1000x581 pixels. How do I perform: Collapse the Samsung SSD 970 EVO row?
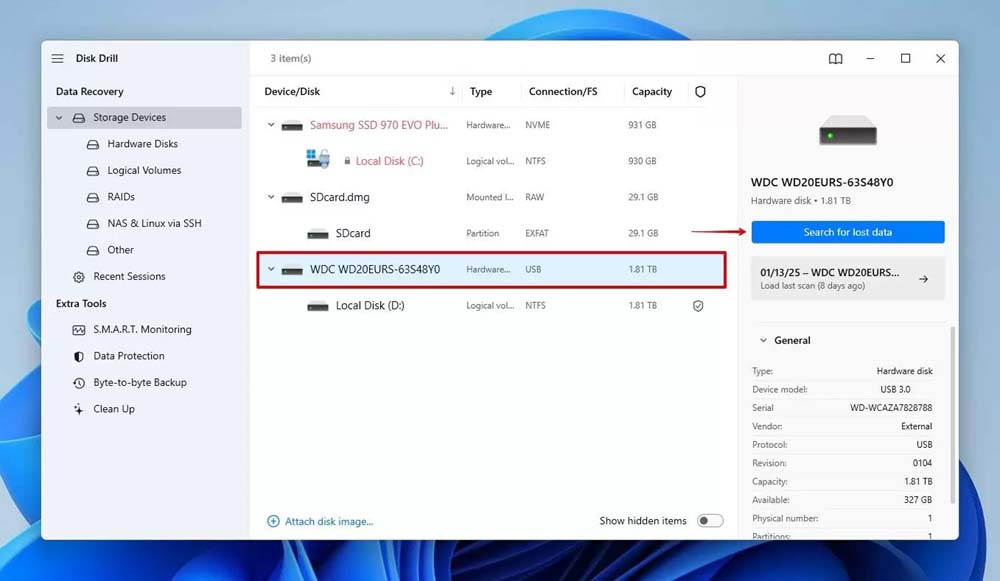click(271, 126)
